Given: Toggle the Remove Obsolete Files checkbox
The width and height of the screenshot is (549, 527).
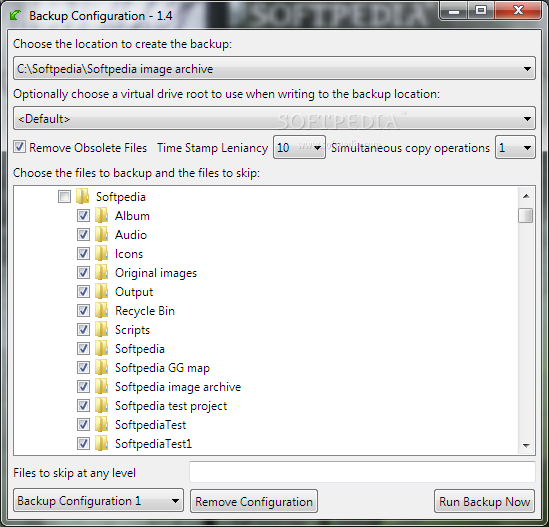Looking at the screenshot, I should coord(20,147).
